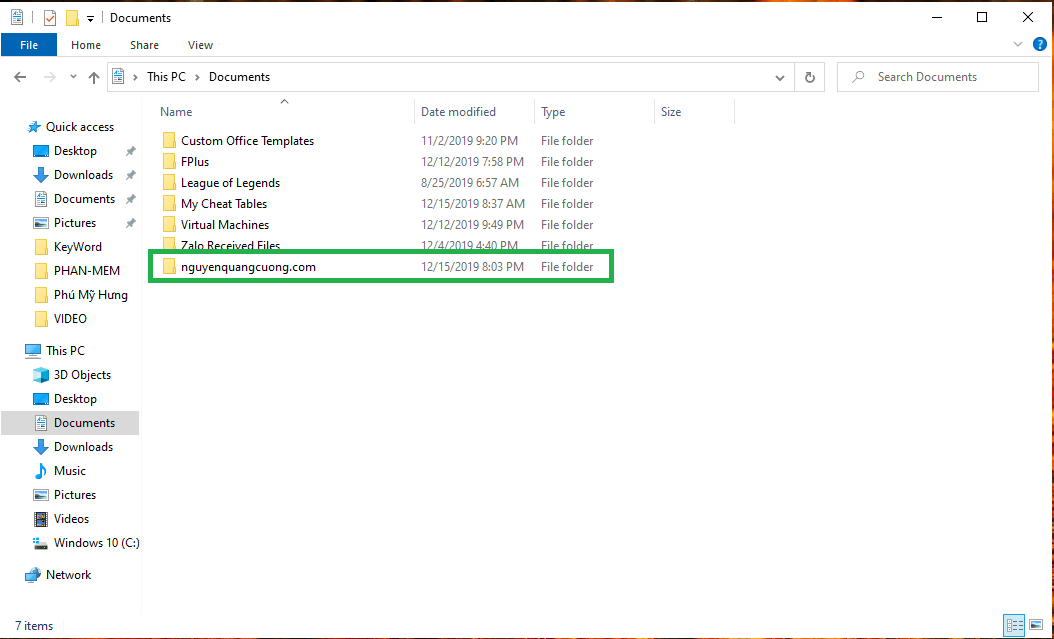Screen dimensions: 1054x639
Task: Switch to the View ribbon tab
Action: pyautogui.click(x=200, y=45)
